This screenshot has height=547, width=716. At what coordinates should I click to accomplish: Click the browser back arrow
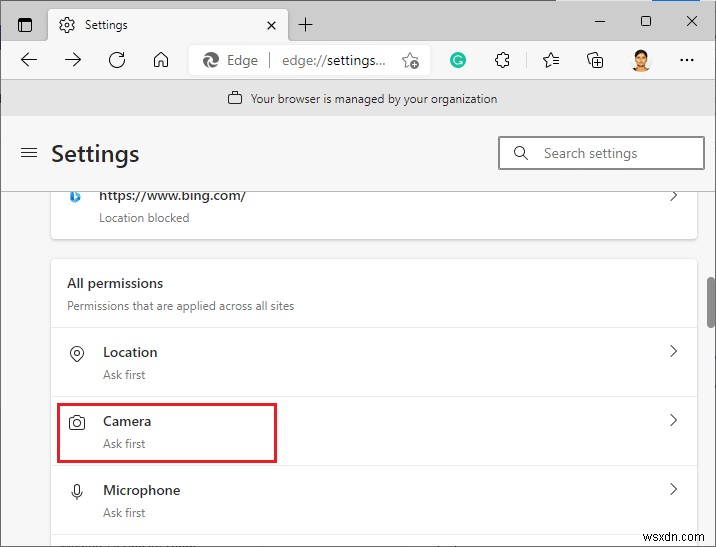coord(29,60)
